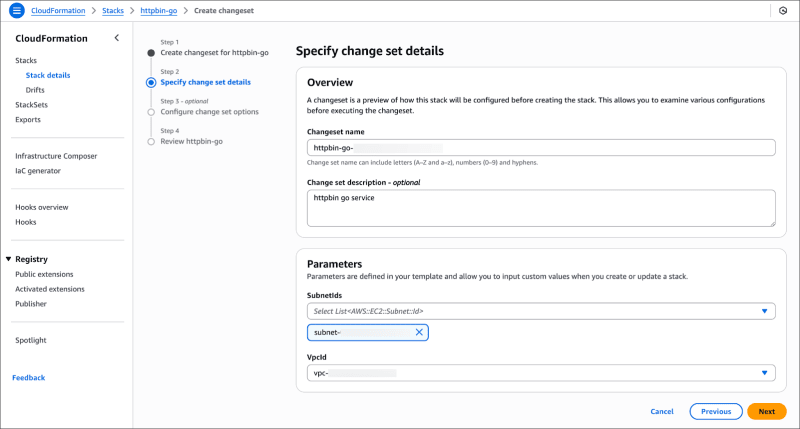Open Public extensions in sidebar
Screen dimensions: 800x429
[44, 274]
